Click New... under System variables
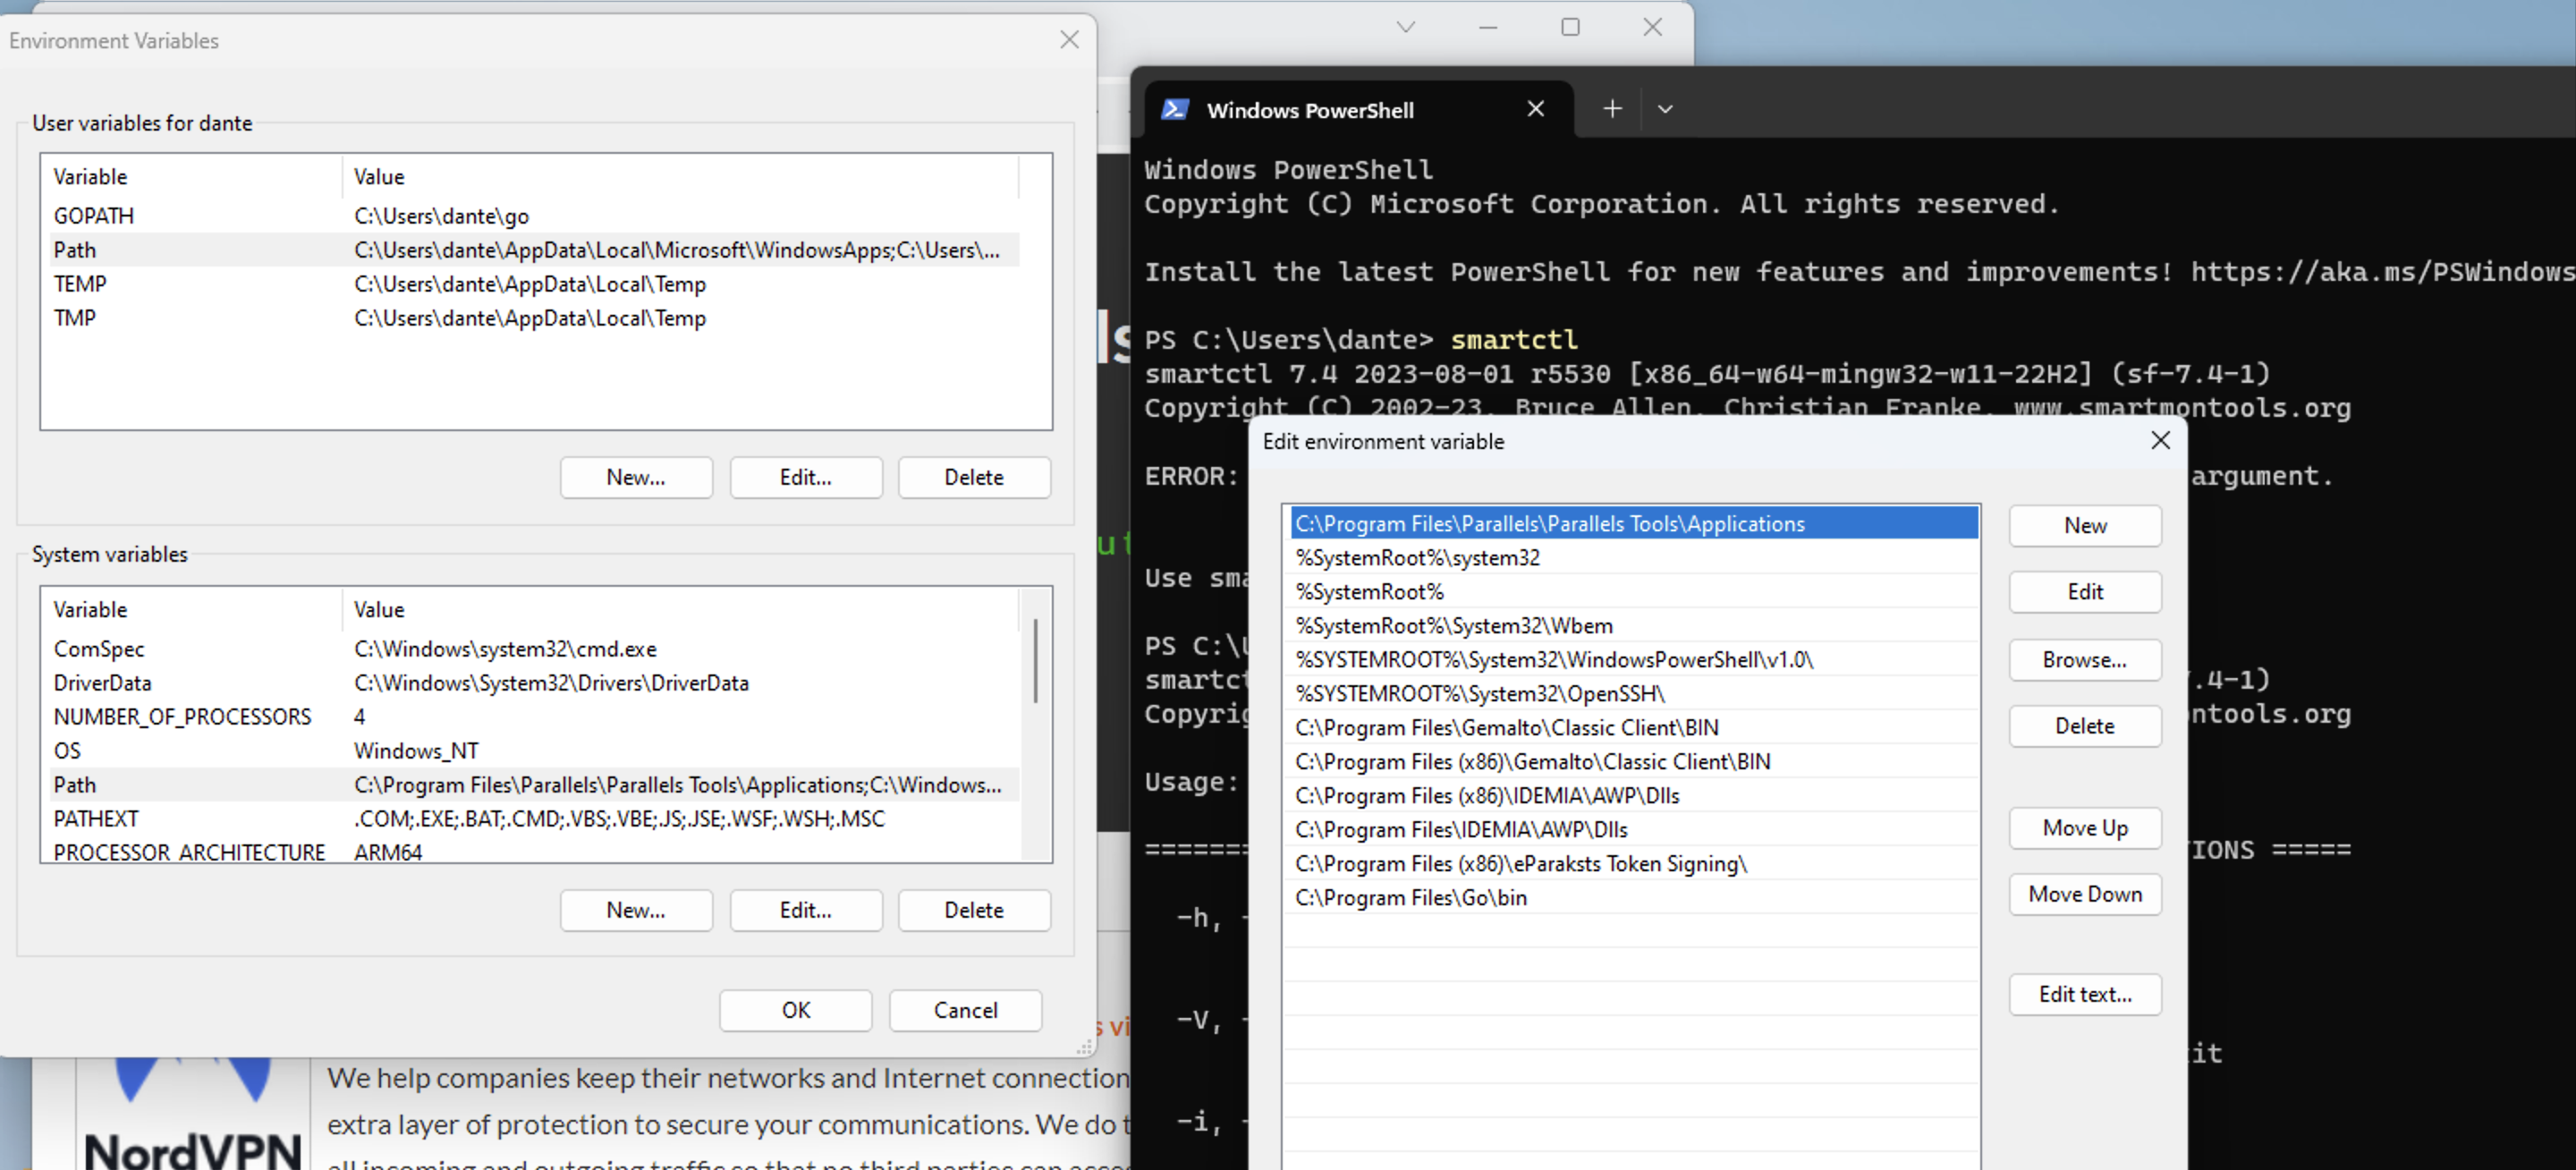This screenshot has width=2576, height=1170. (636, 910)
